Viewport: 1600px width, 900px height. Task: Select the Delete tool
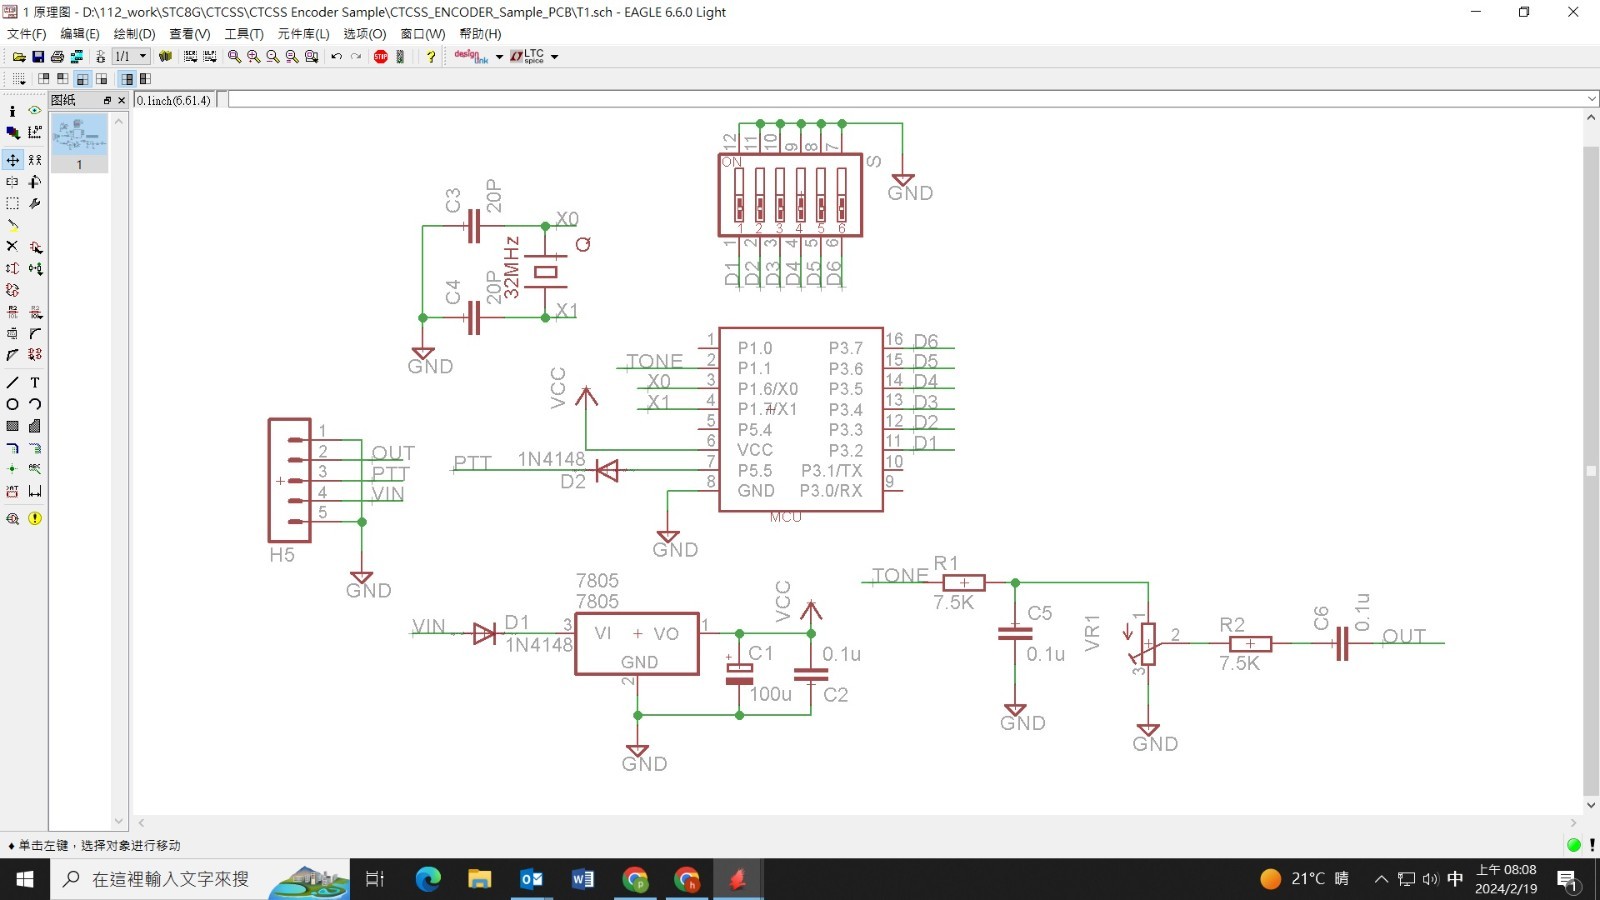click(x=12, y=246)
